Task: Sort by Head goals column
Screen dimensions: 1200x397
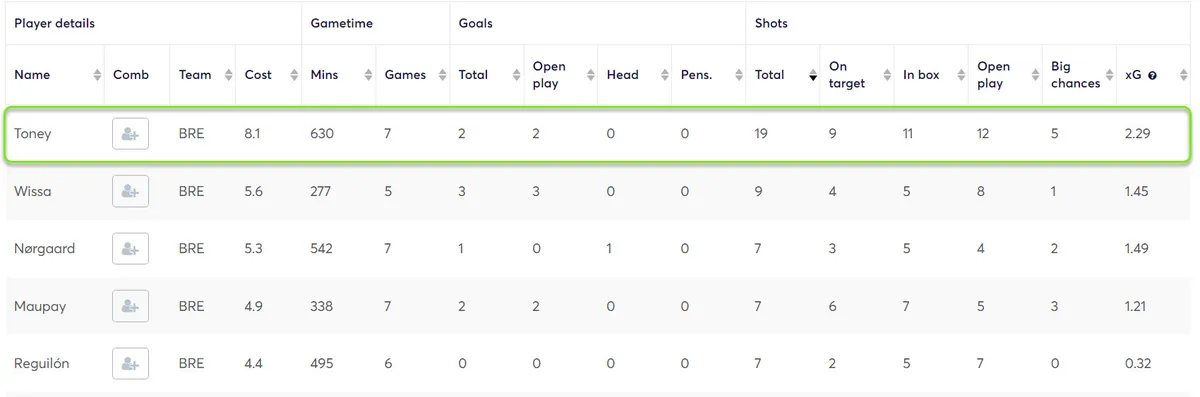Action: [x=635, y=75]
